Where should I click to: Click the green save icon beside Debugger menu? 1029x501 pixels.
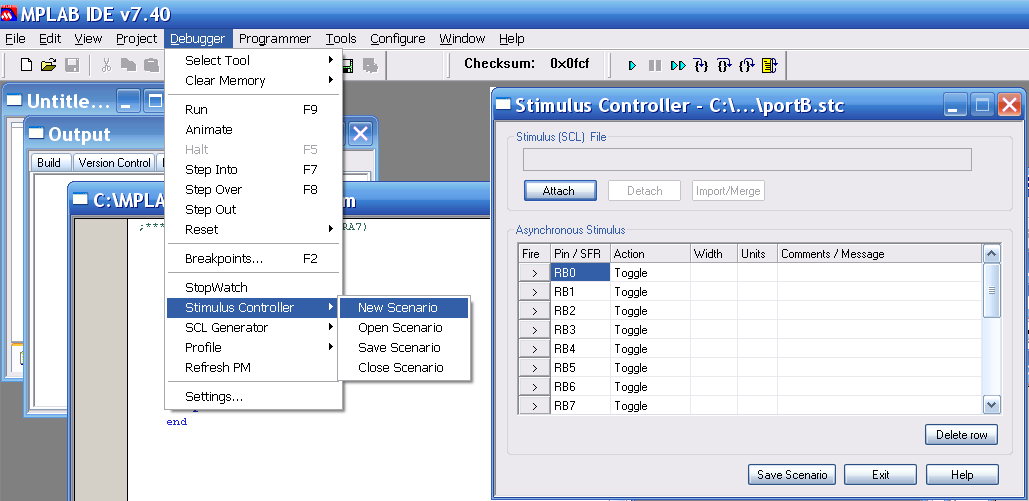point(348,65)
